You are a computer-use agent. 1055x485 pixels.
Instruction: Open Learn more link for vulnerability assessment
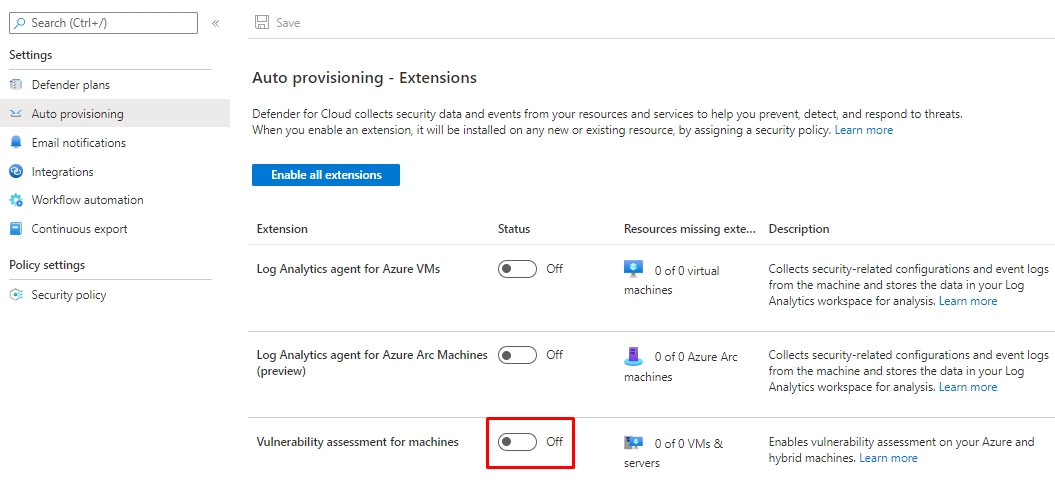[x=888, y=458]
